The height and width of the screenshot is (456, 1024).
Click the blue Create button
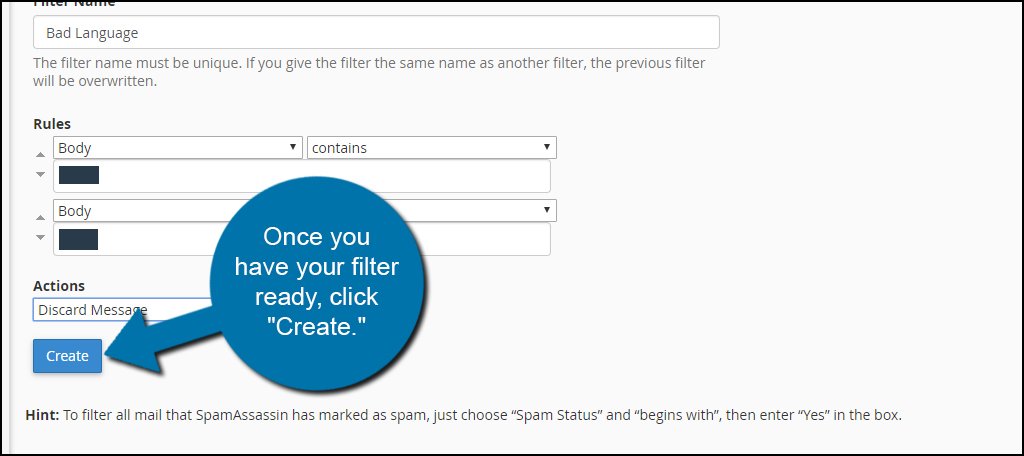click(67, 356)
